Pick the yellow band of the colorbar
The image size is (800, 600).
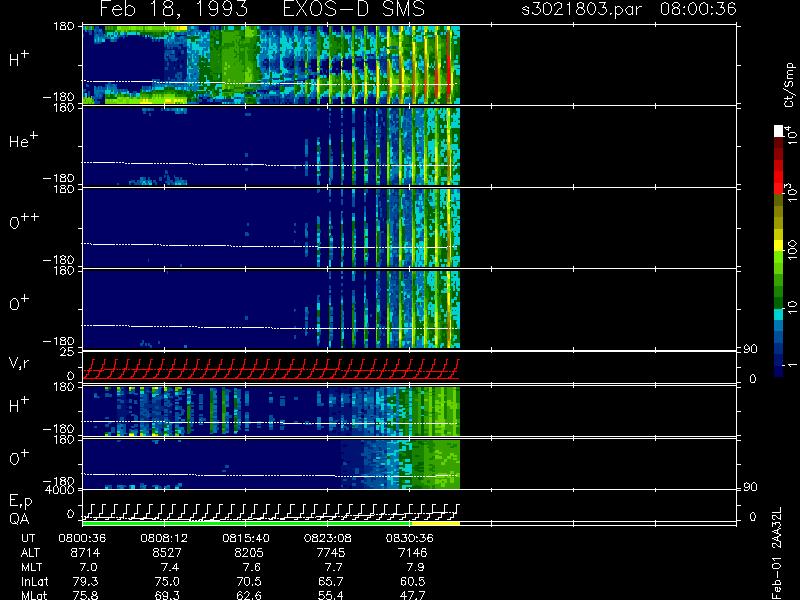(x=779, y=247)
